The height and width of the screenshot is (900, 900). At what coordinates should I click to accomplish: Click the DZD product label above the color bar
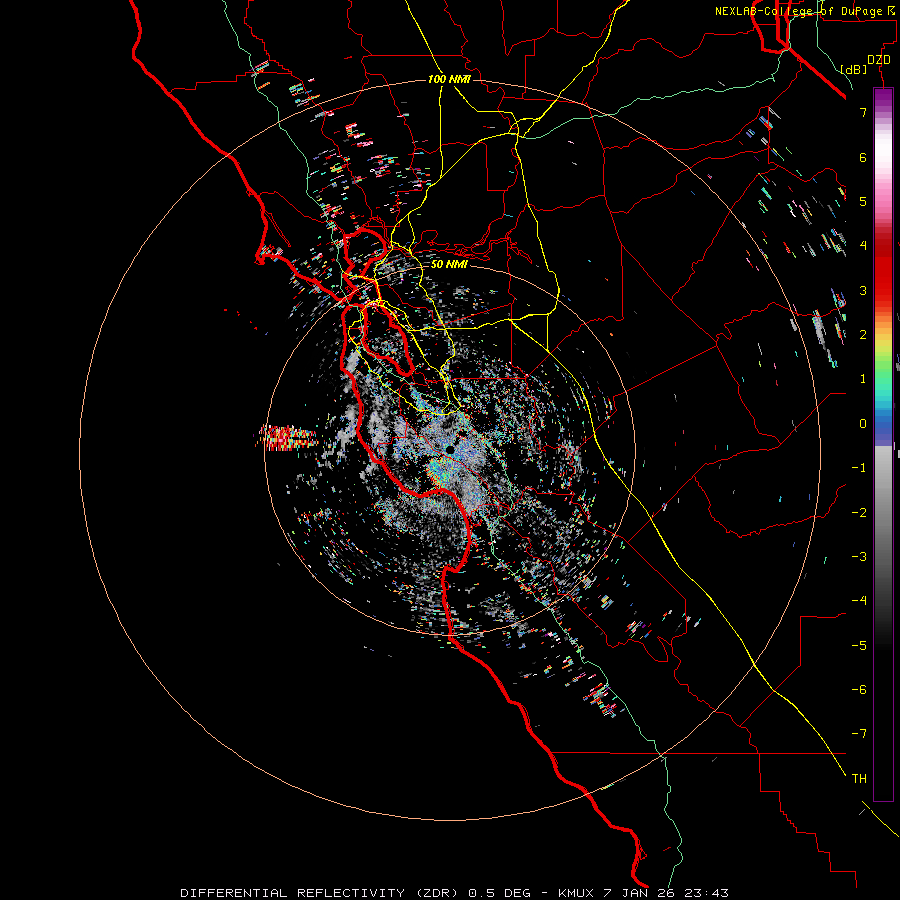(x=879, y=60)
